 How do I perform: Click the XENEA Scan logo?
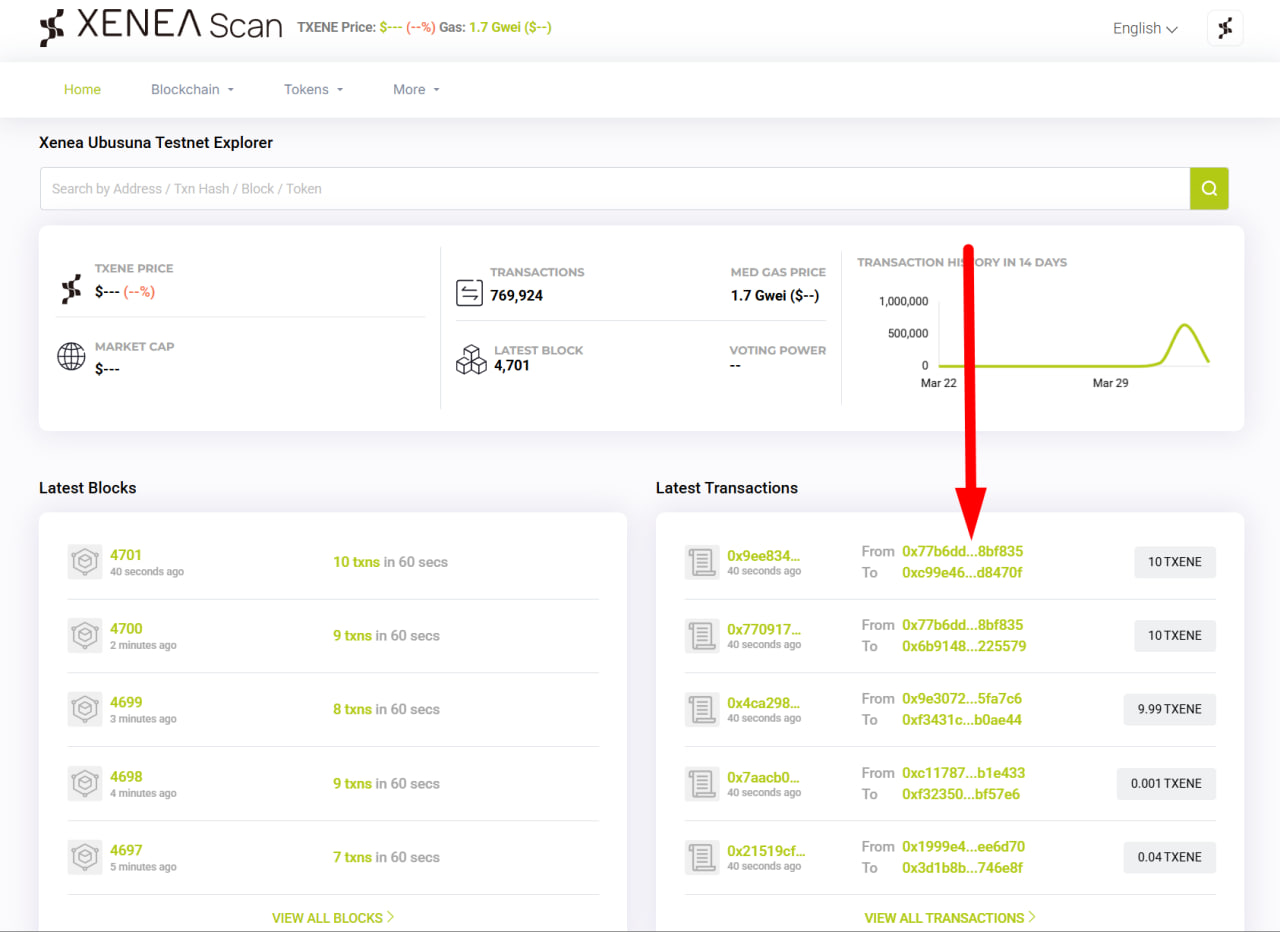click(161, 27)
